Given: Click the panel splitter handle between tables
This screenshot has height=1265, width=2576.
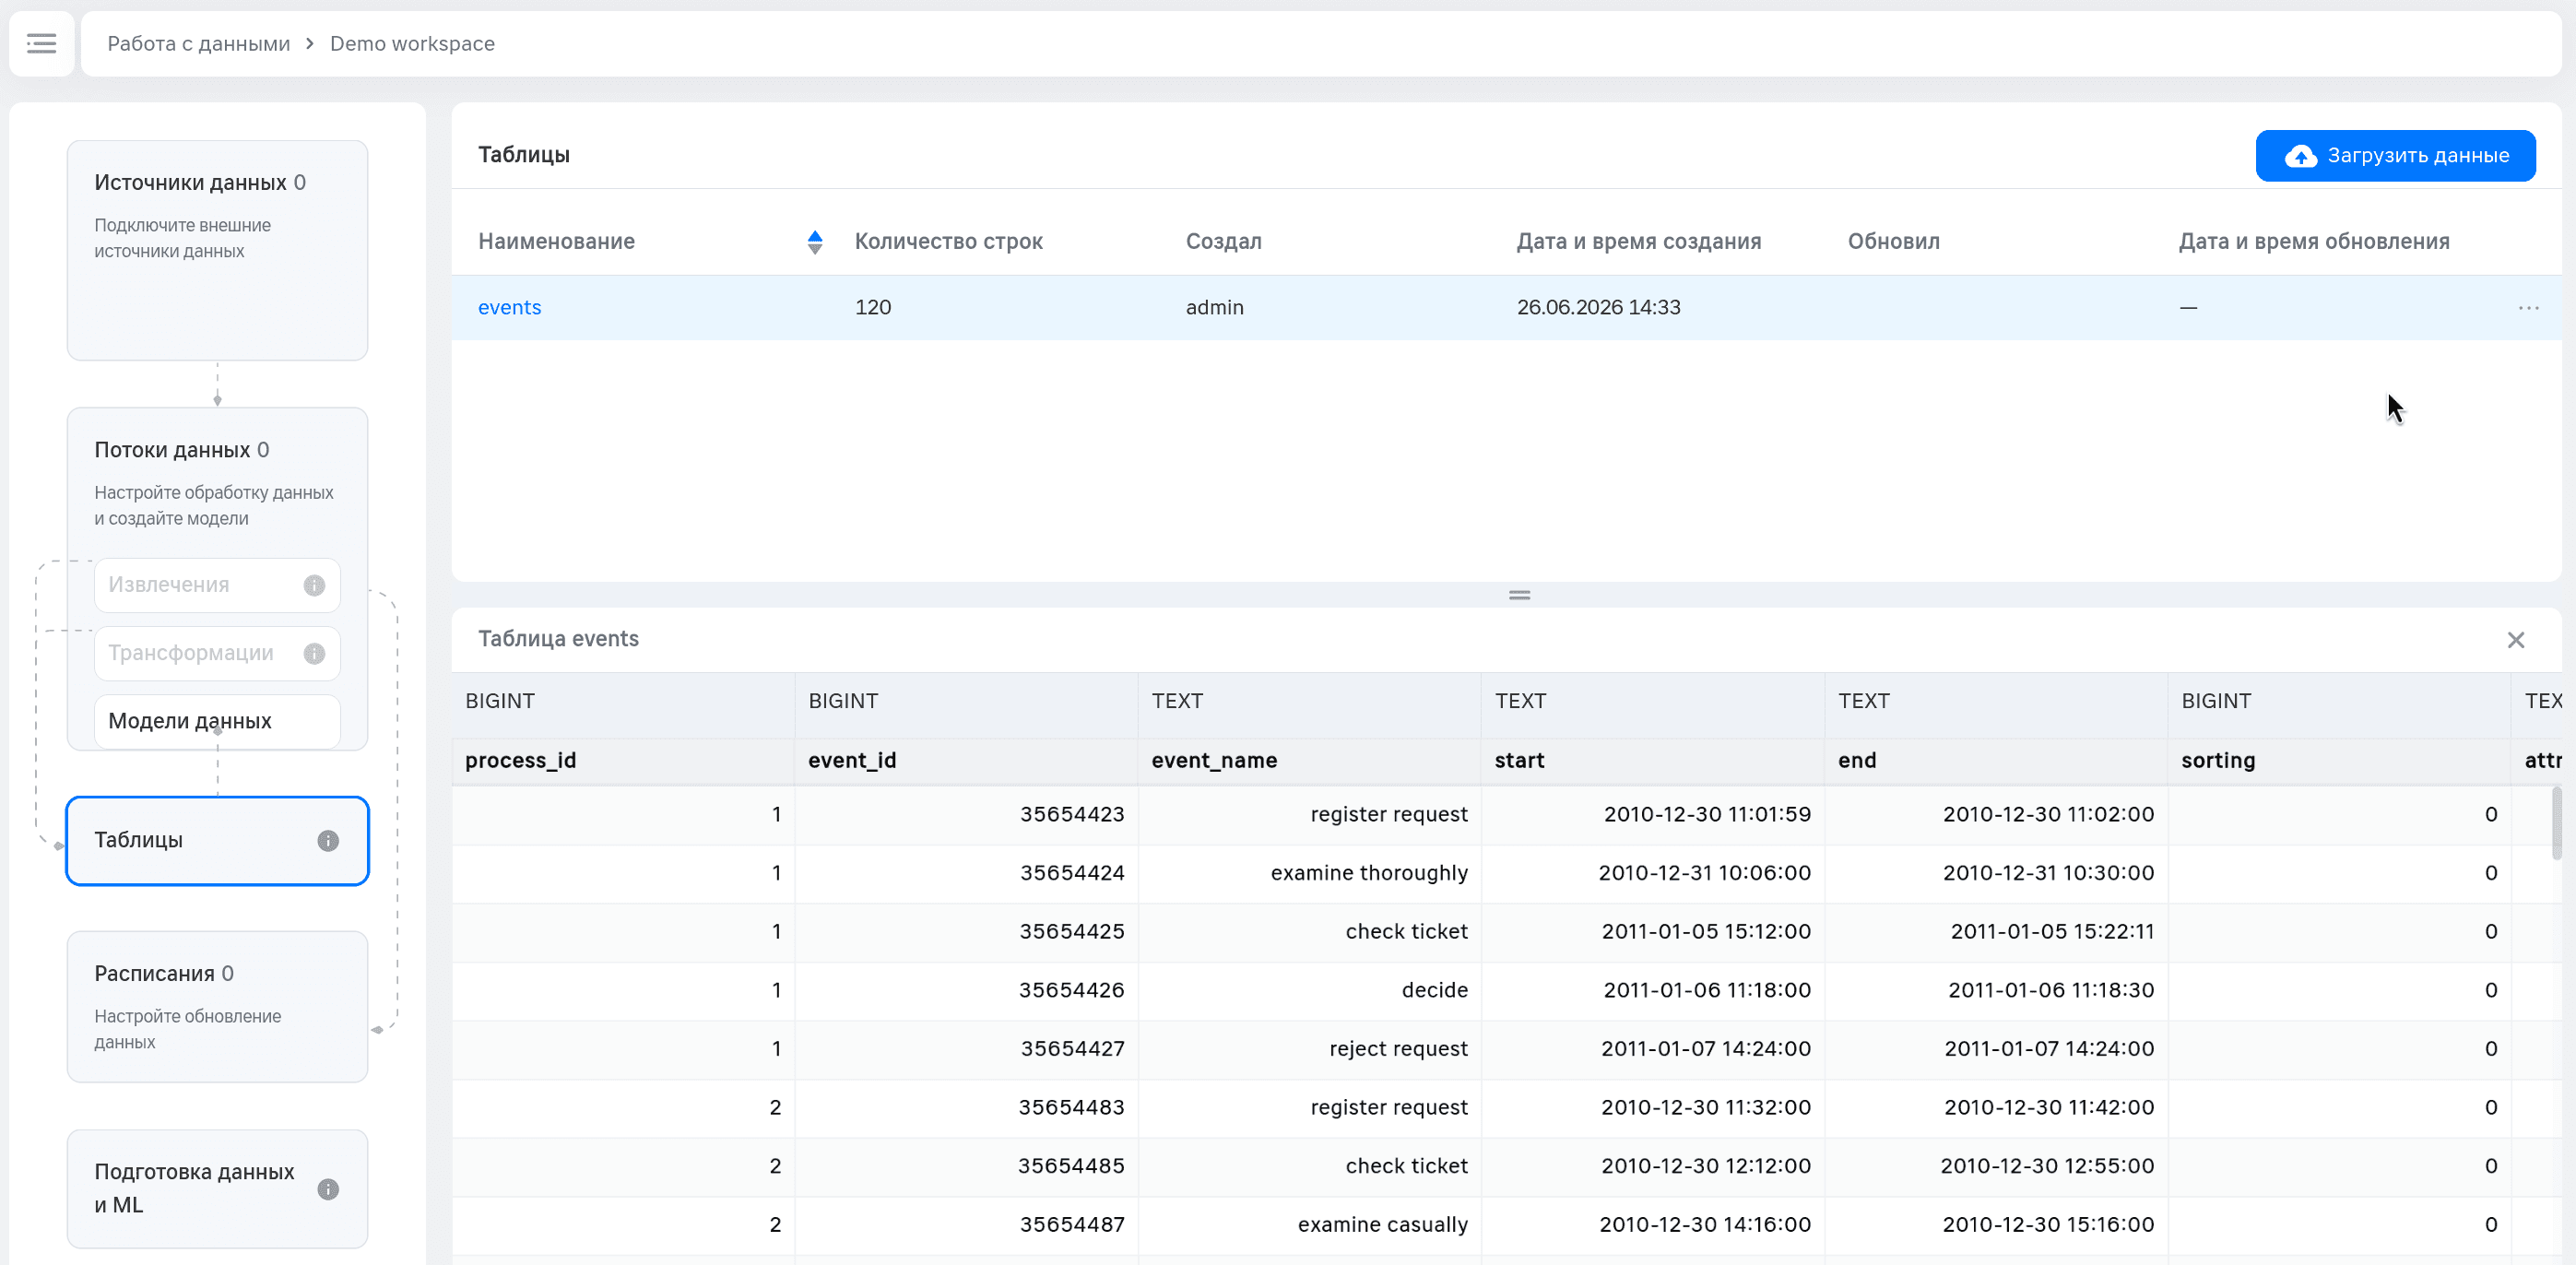Looking at the screenshot, I should pos(1519,595).
